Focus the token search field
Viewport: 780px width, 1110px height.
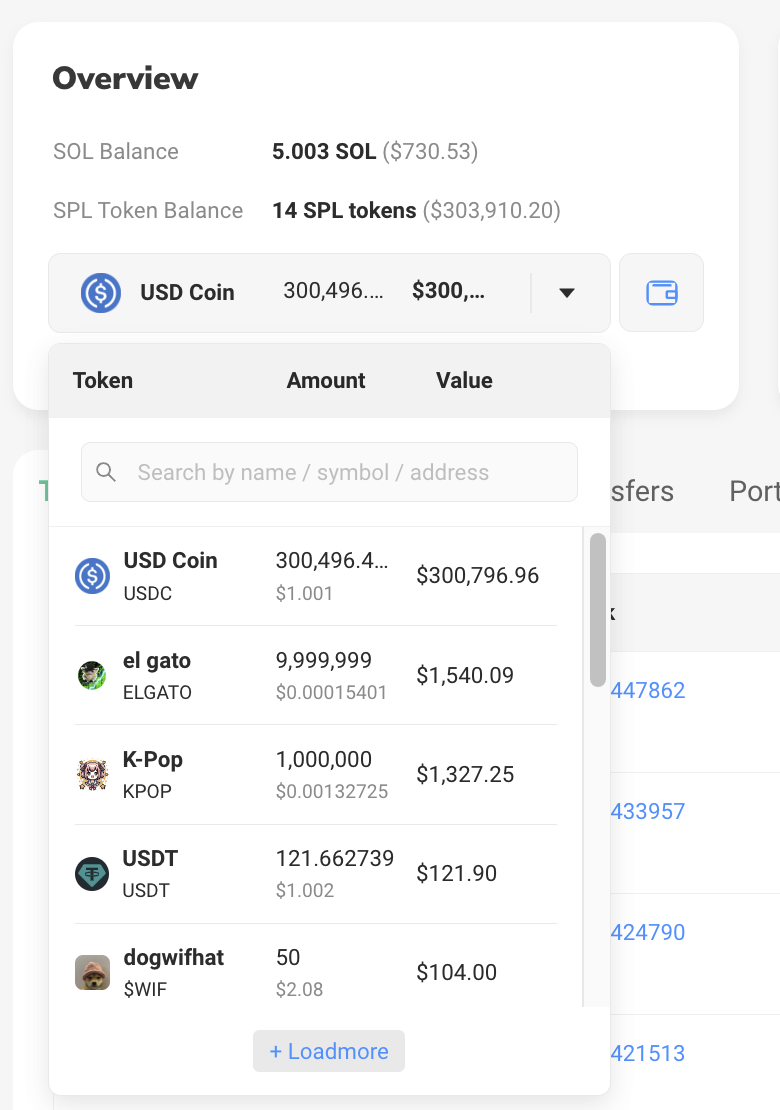pyautogui.click(x=329, y=472)
